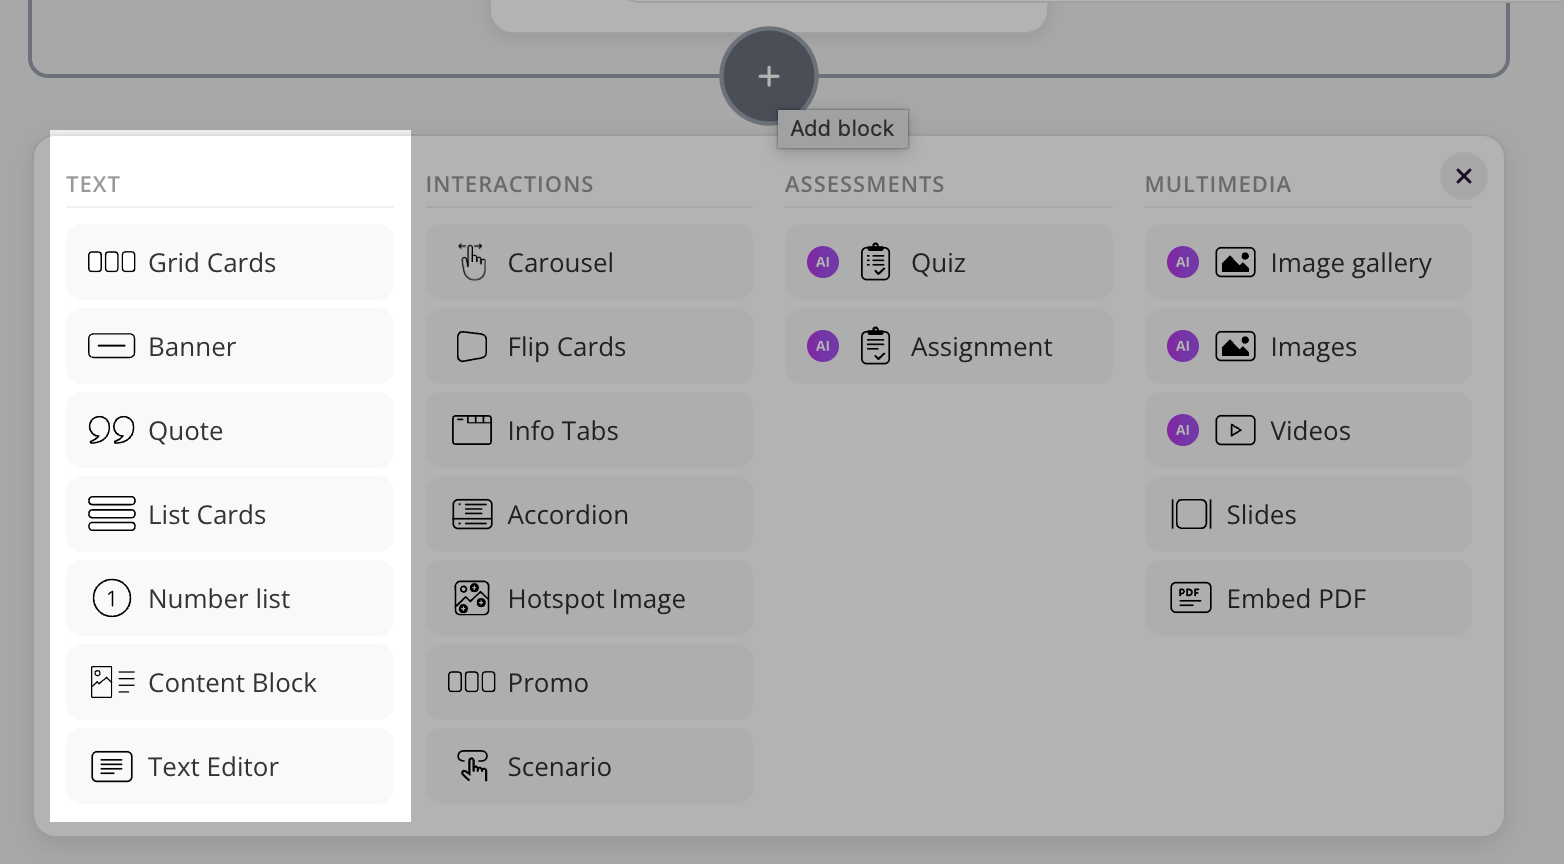Close the block picker panel
This screenshot has height=864, width=1564.
click(x=1463, y=176)
